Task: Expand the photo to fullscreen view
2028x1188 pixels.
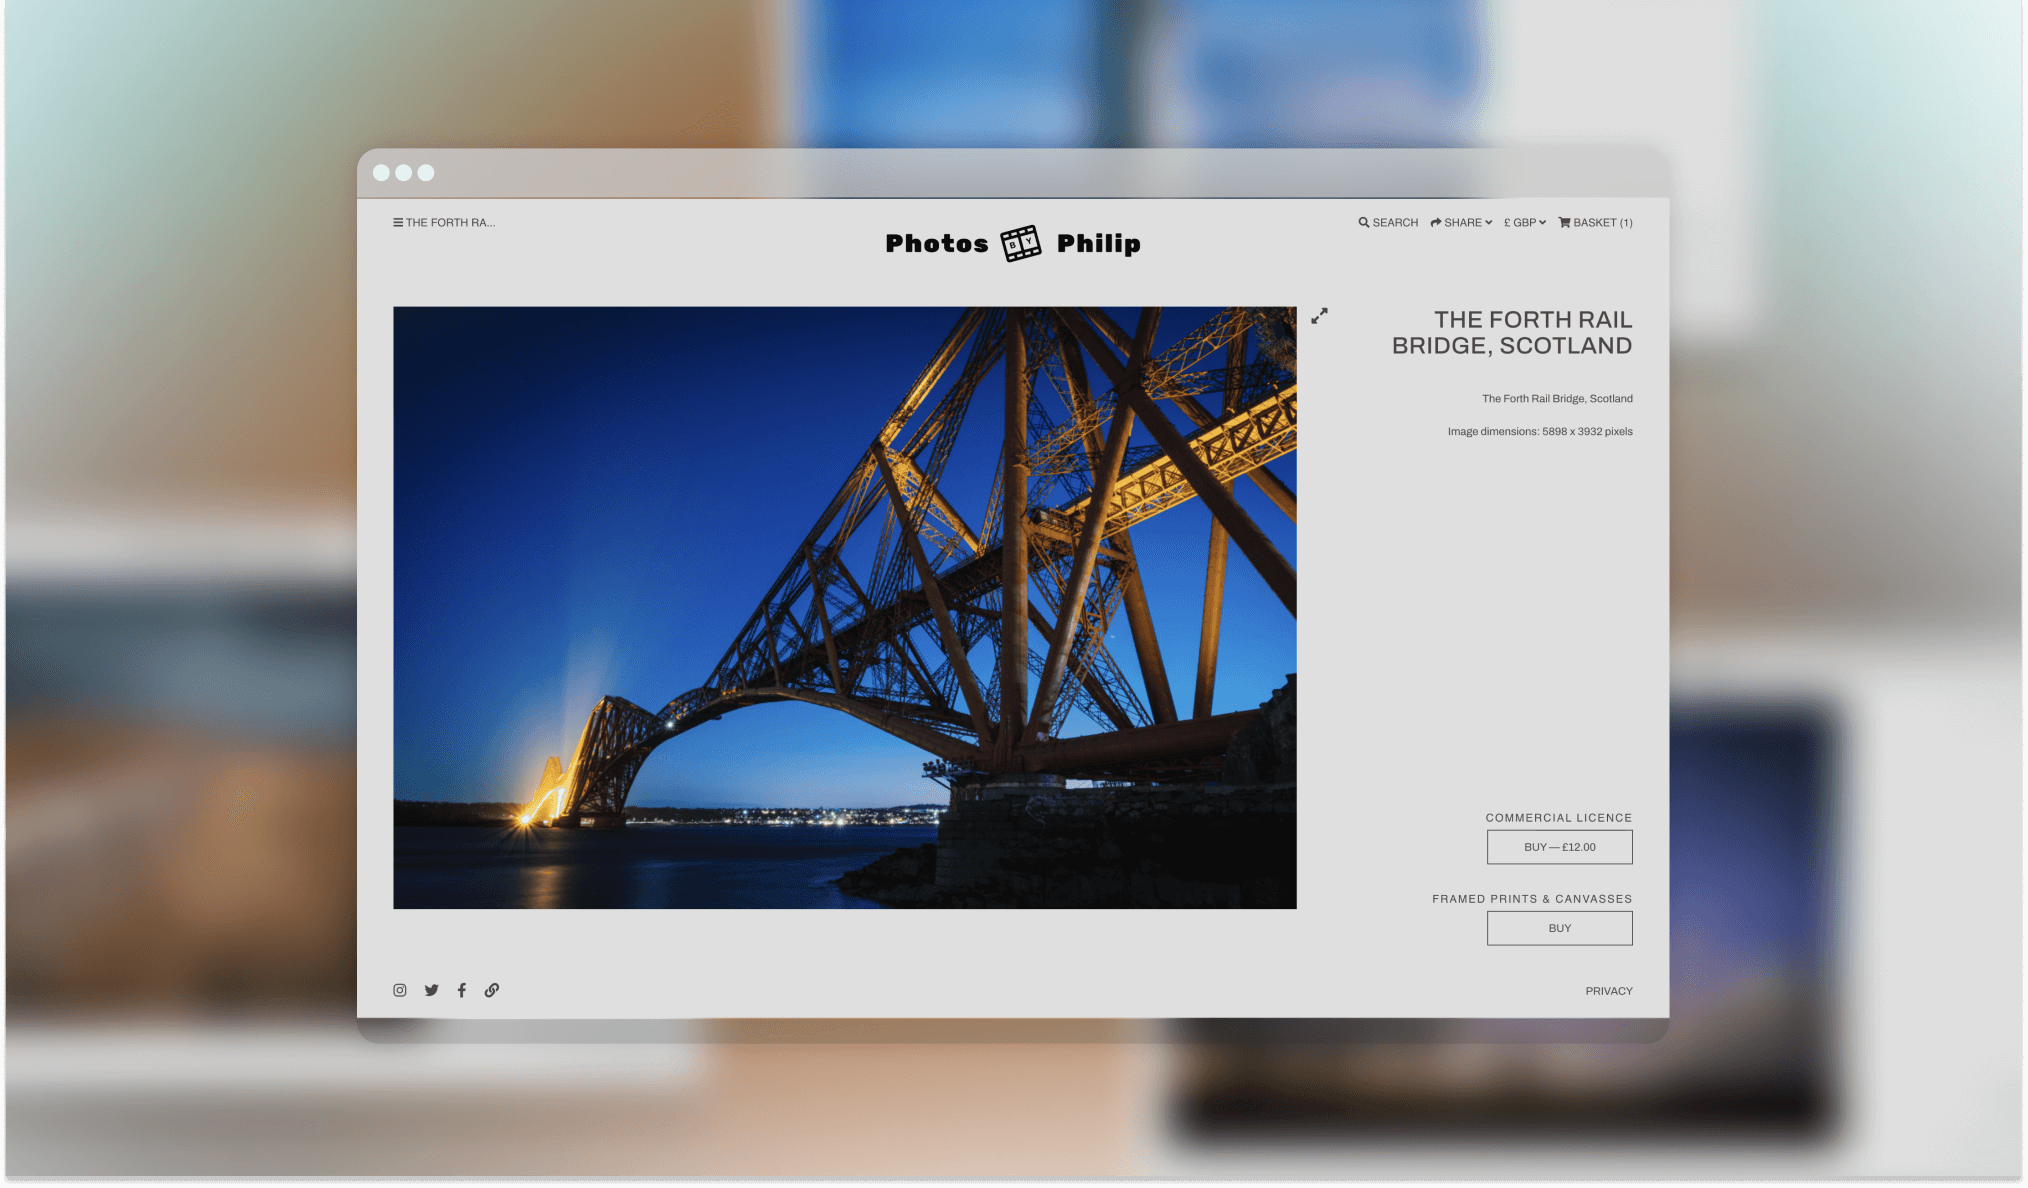Action: 1319,316
